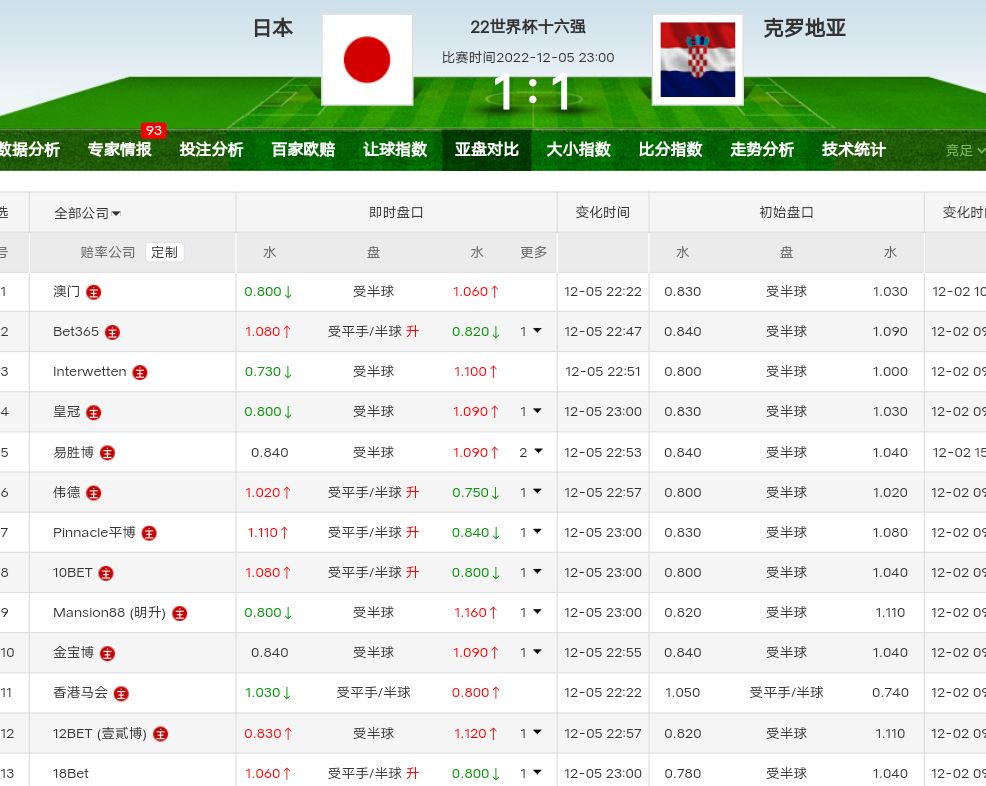Open the 大小指数 tab

point(578,149)
